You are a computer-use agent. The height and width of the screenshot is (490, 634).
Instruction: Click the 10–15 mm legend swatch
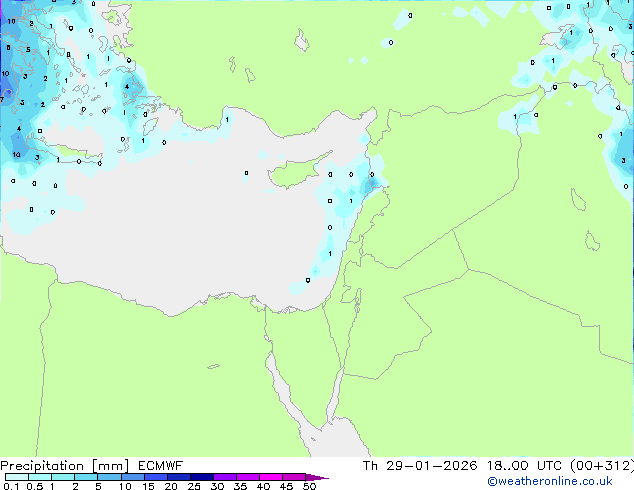(x=133, y=477)
